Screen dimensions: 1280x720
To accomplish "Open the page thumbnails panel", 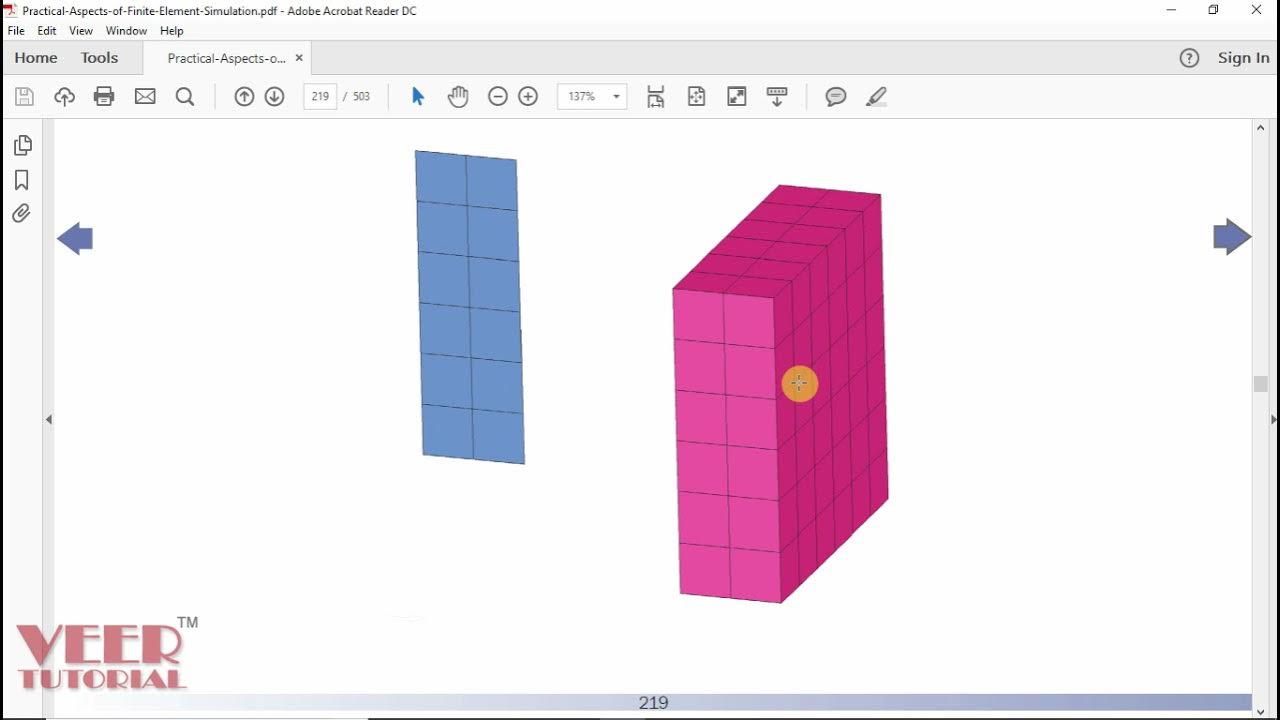I will (22, 146).
